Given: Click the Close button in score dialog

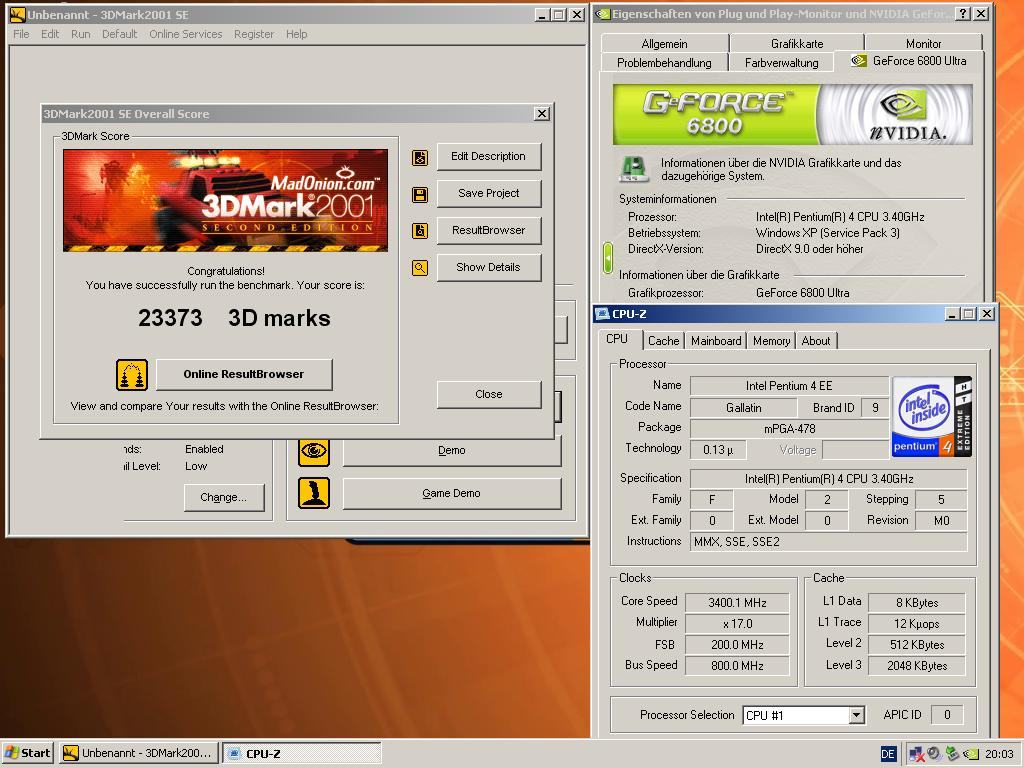Looking at the screenshot, I should [488, 394].
